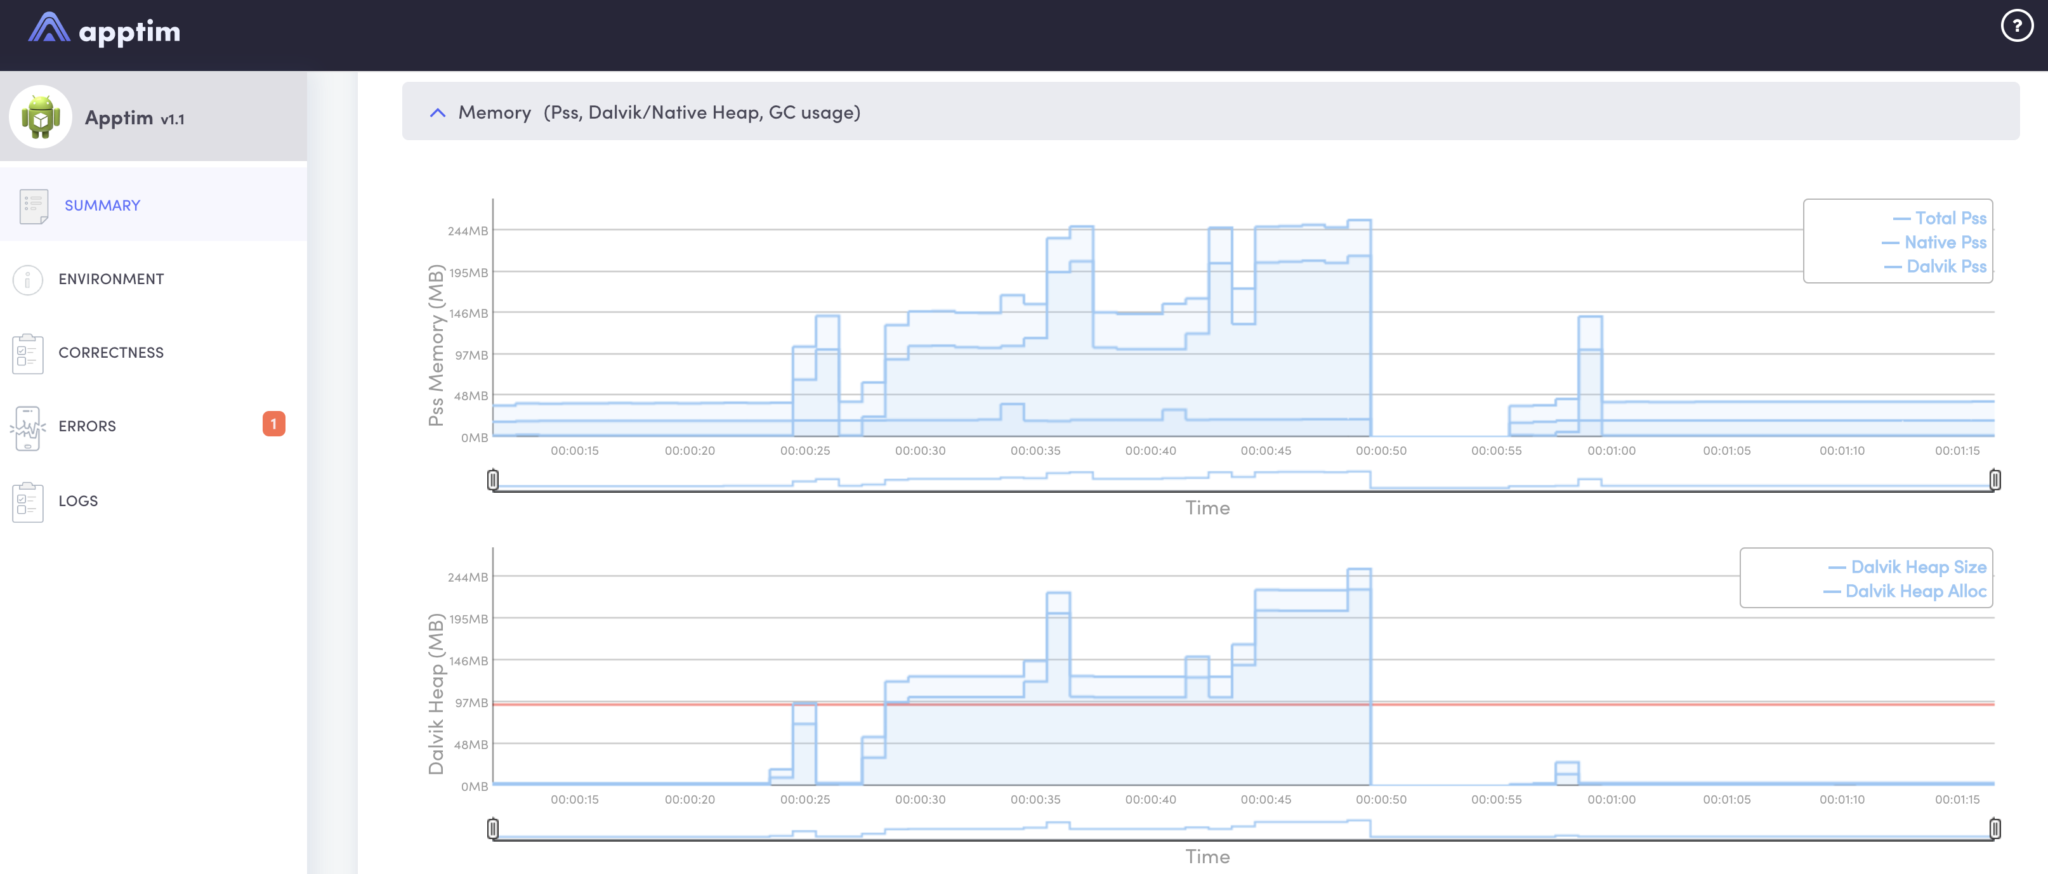This screenshot has width=2048, height=874.
Task: Click the Logs clipboard icon
Action: pos(28,502)
